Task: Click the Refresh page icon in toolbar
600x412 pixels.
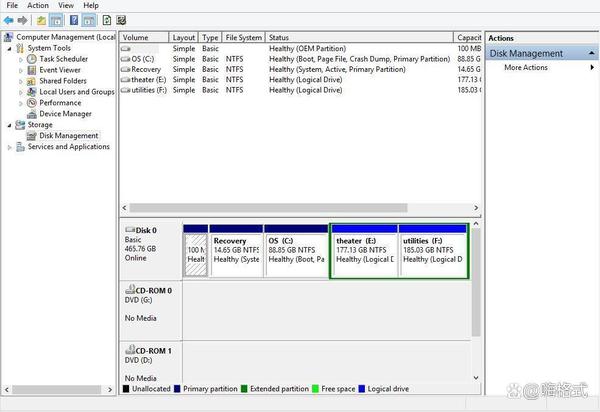Action: (x=107, y=20)
